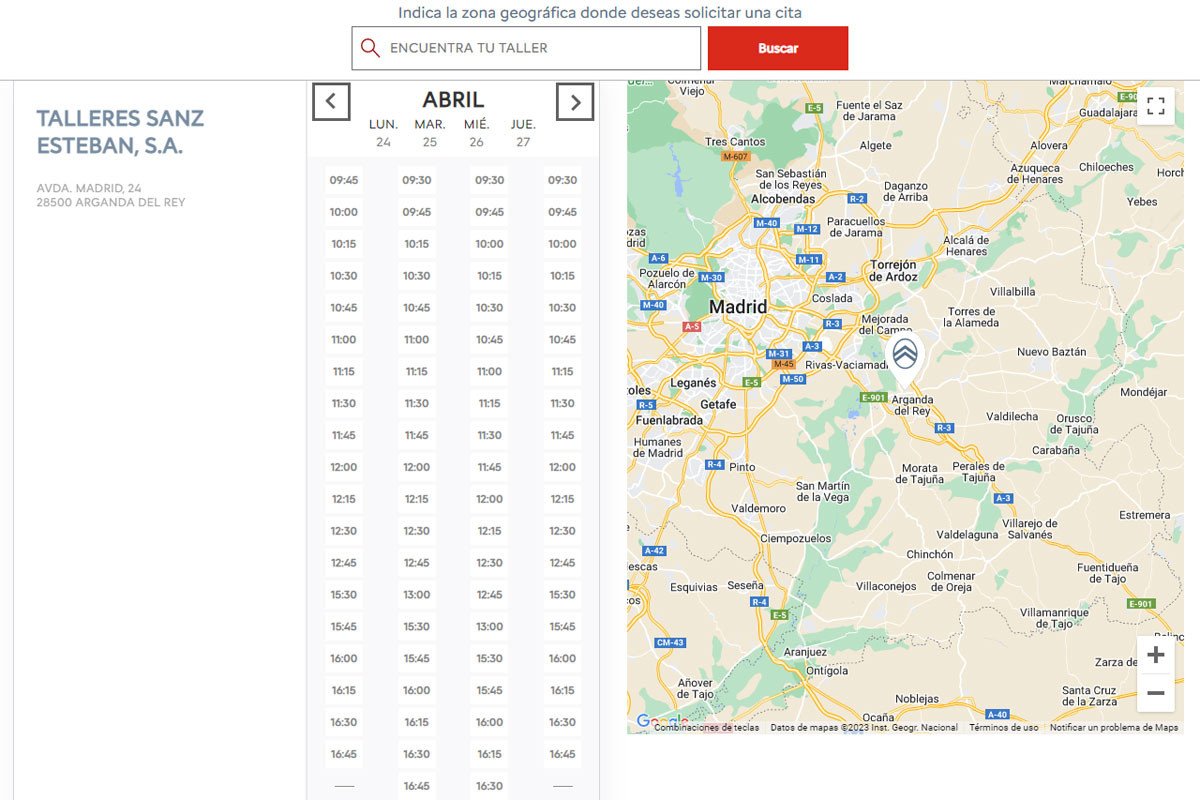The width and height of the screenshot is (1200, 800).
Task: Go to the previous week in calendar
Action: pyautogui.click(x=331, y=101)
